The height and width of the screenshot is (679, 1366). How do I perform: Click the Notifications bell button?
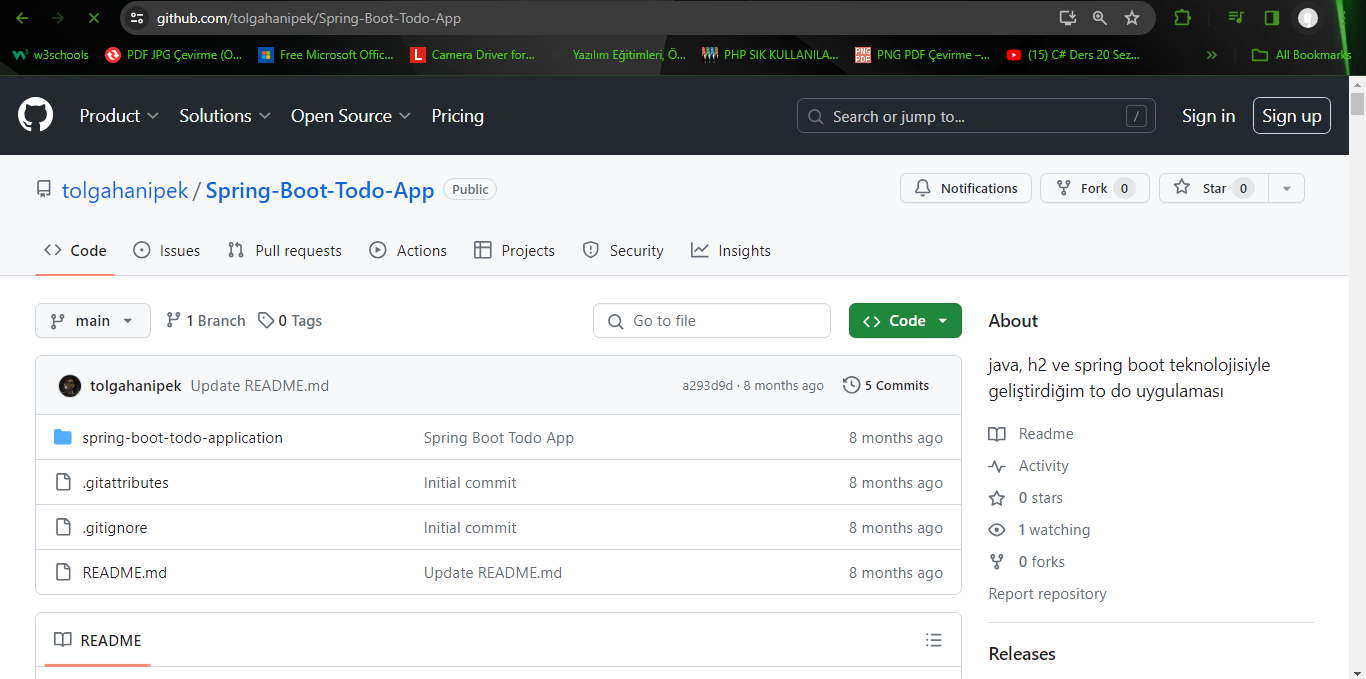(x=965, y=188)
